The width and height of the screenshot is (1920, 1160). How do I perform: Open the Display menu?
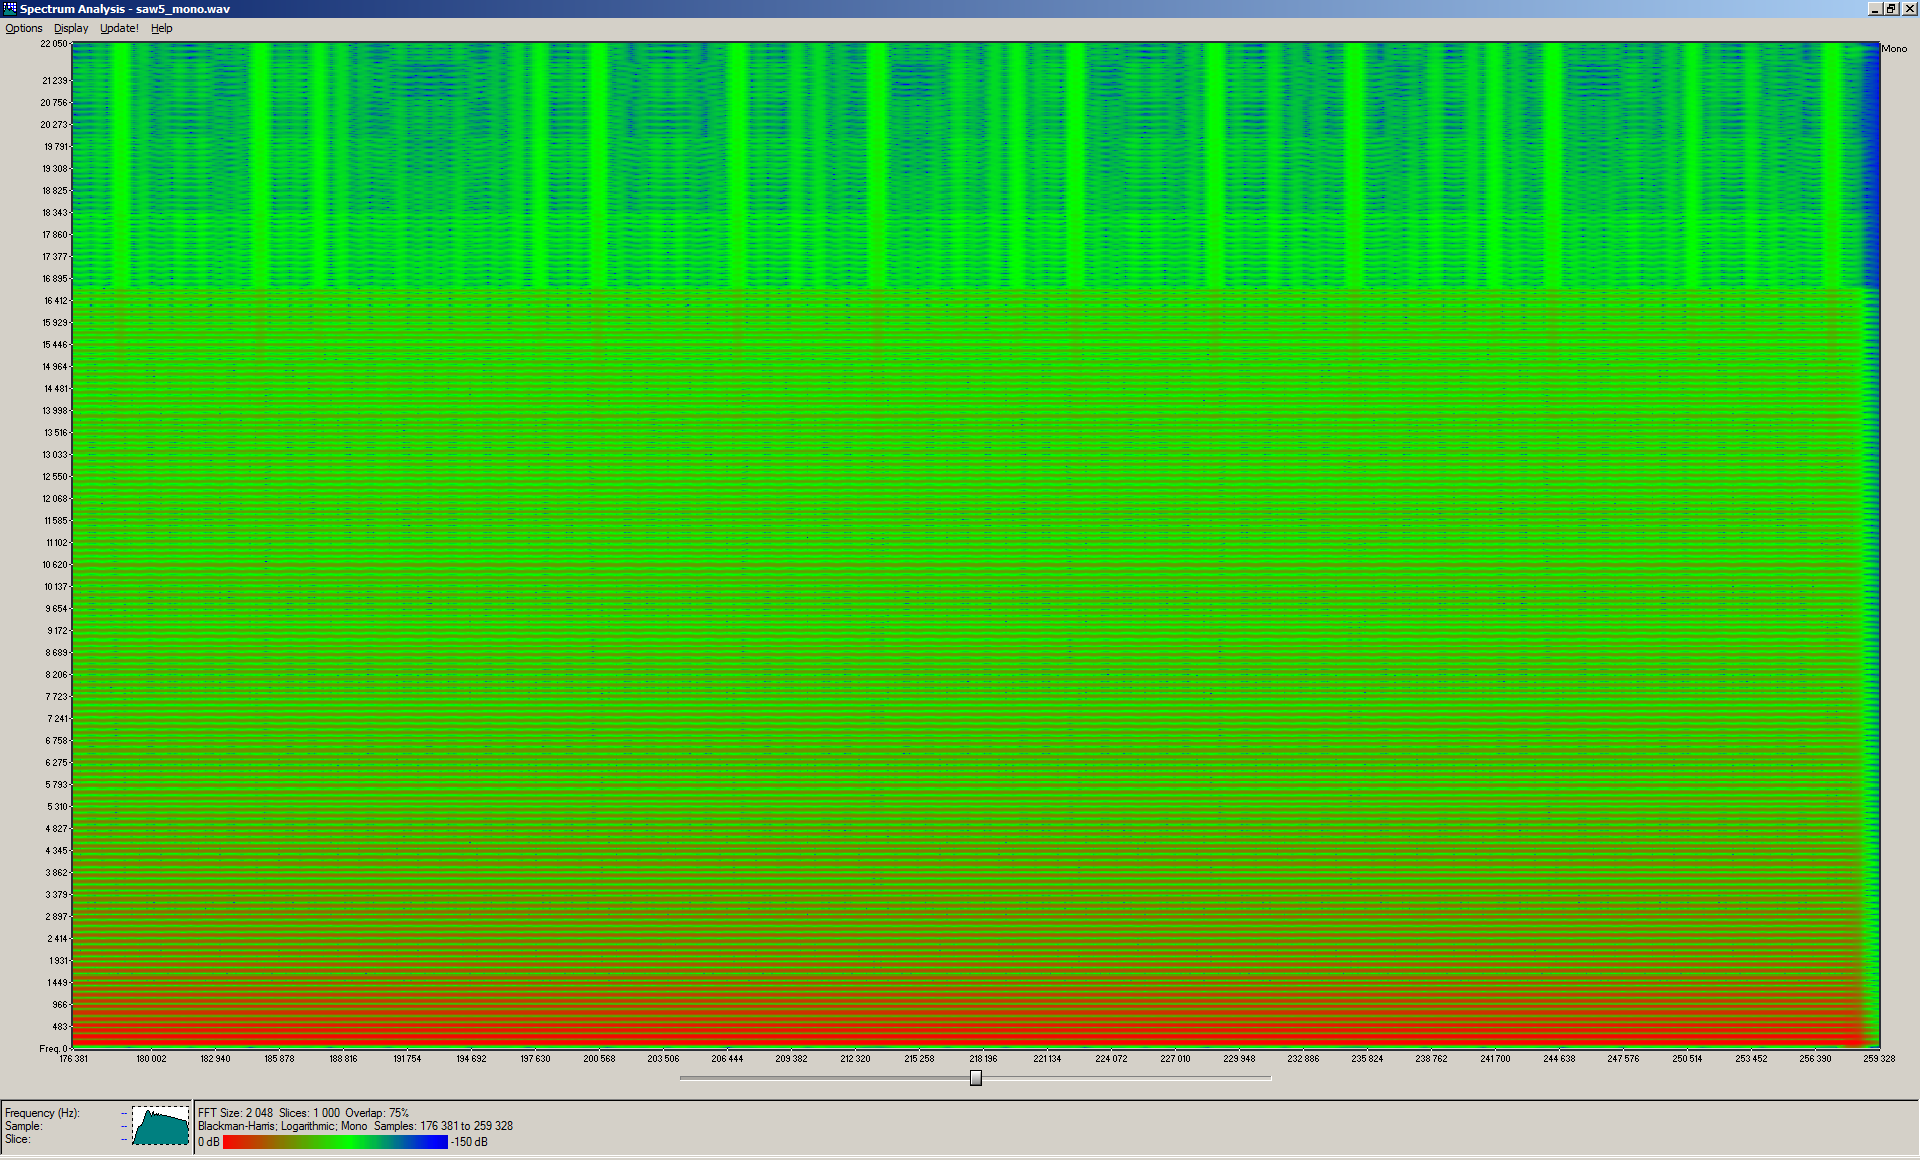click(71, 28)
